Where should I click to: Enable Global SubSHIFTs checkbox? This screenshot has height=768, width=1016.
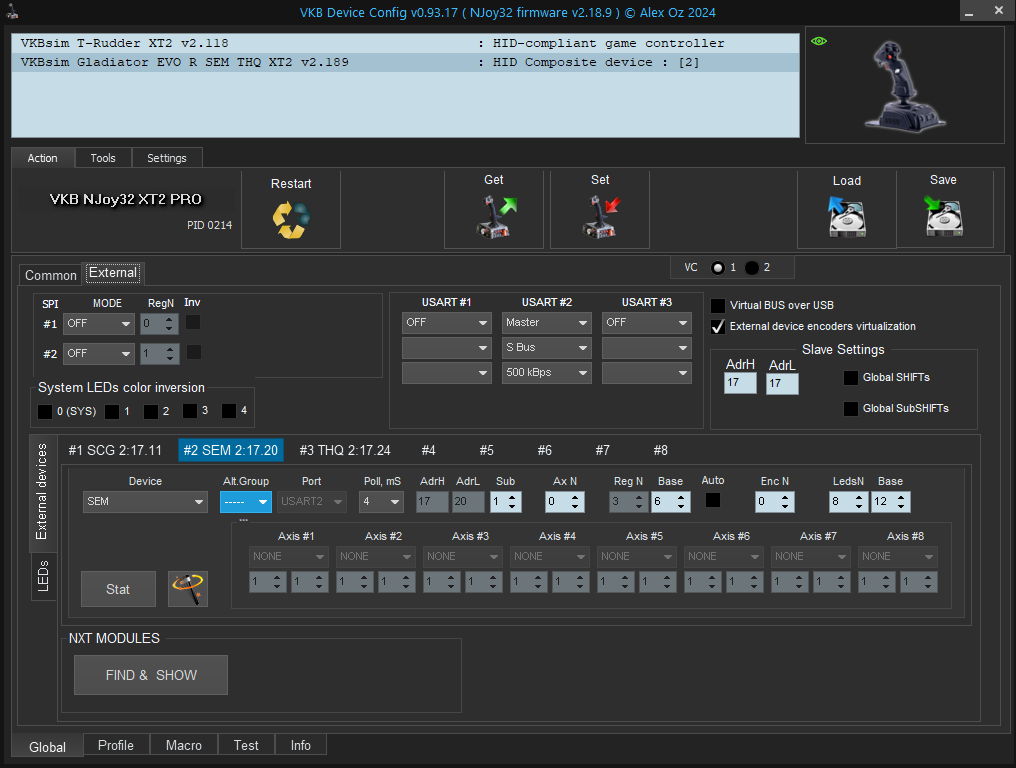(x=851, y=408)
